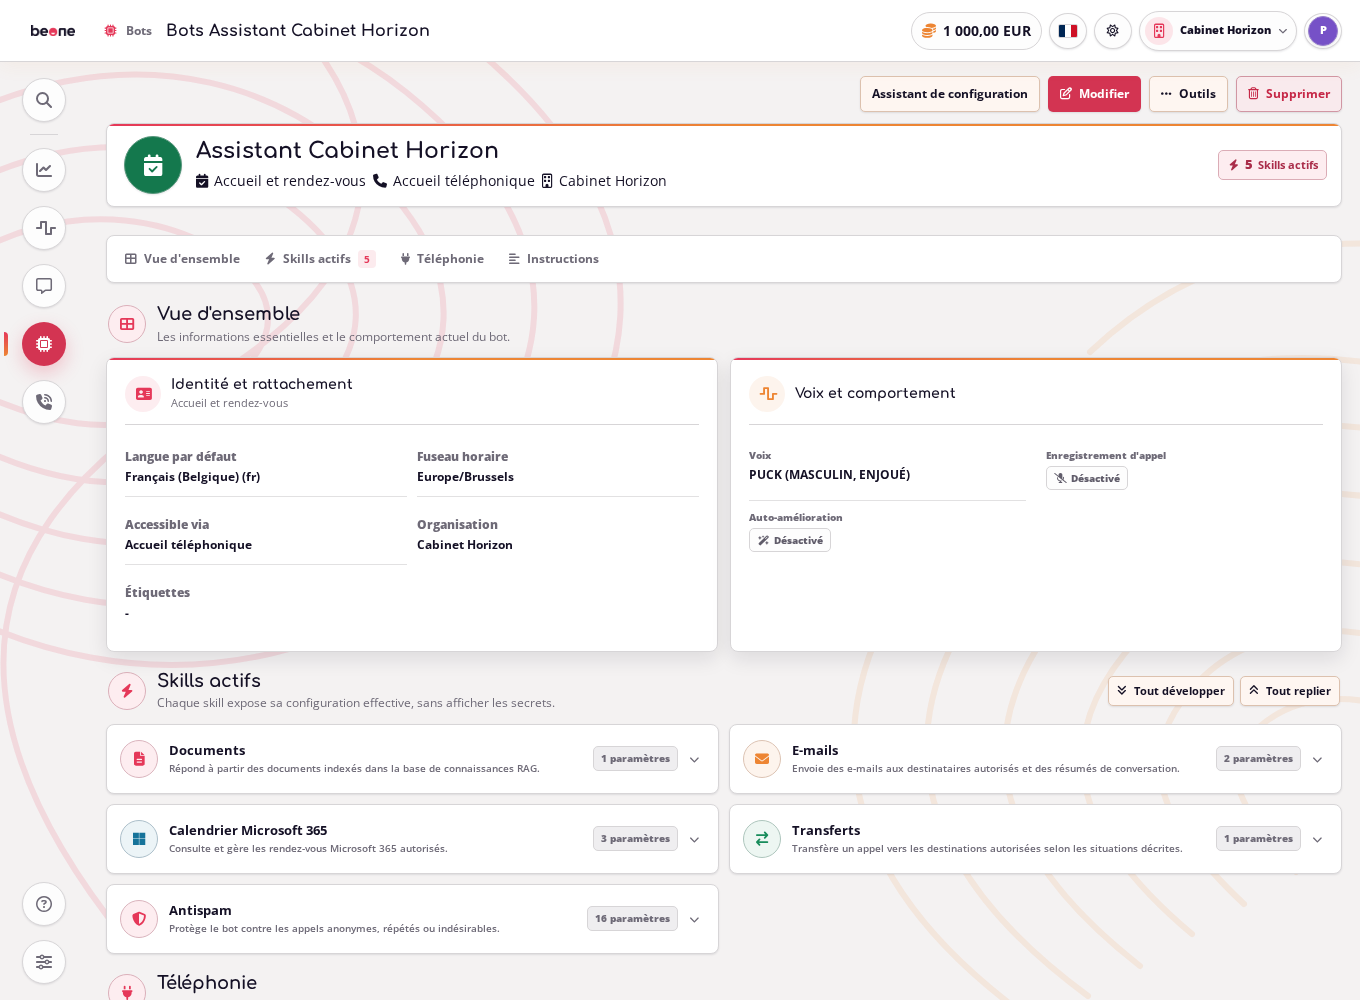Open the Cabinet Horizon organization dropdown
The height and width of the screenshot is (1000, 1360).
click(1218, 31)
